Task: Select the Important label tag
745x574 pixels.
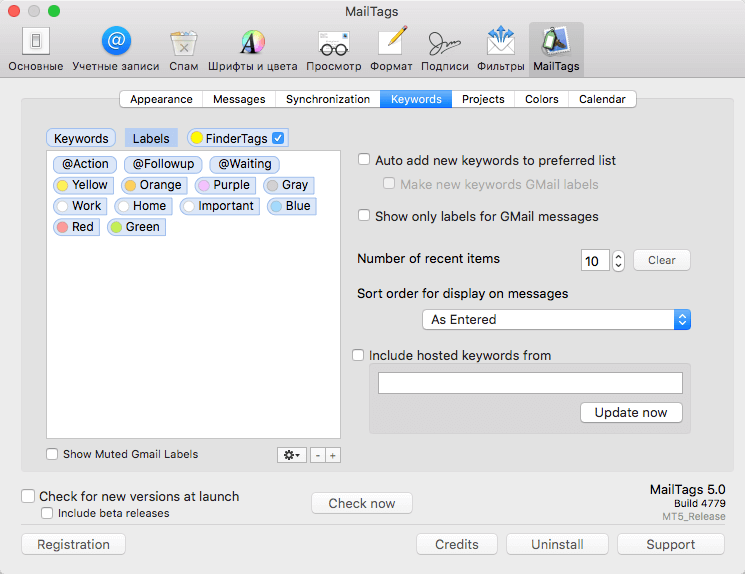Action: click(x=220, y=206)
